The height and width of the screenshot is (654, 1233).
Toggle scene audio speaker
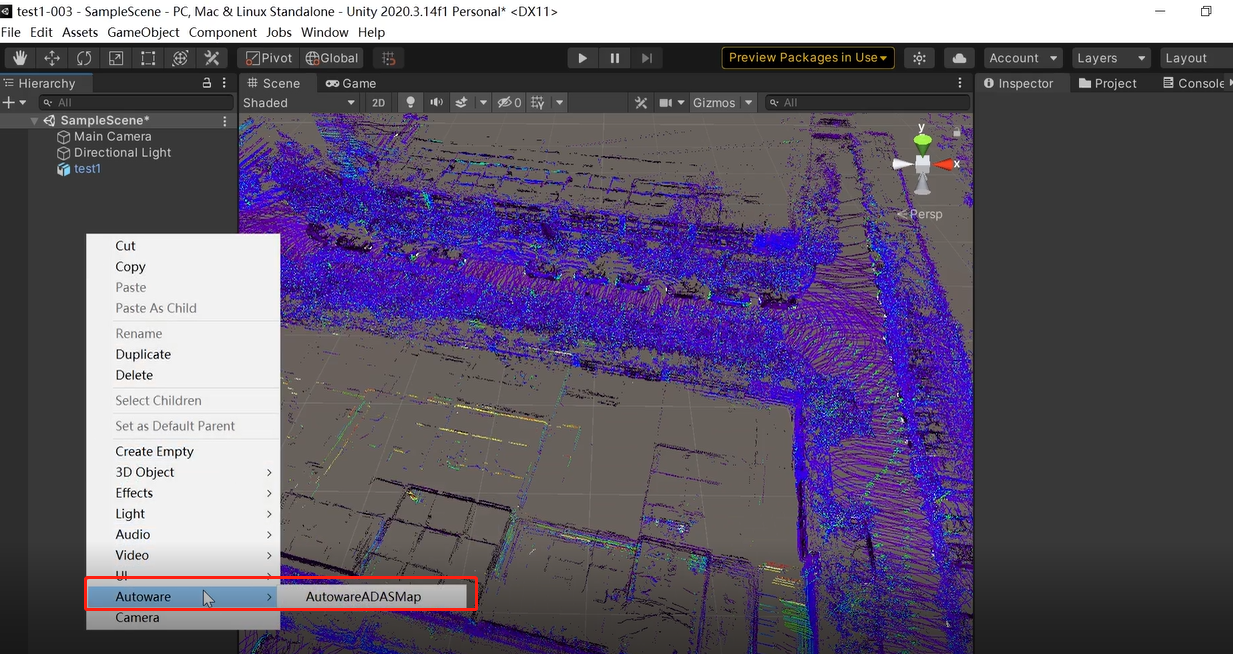436,102
